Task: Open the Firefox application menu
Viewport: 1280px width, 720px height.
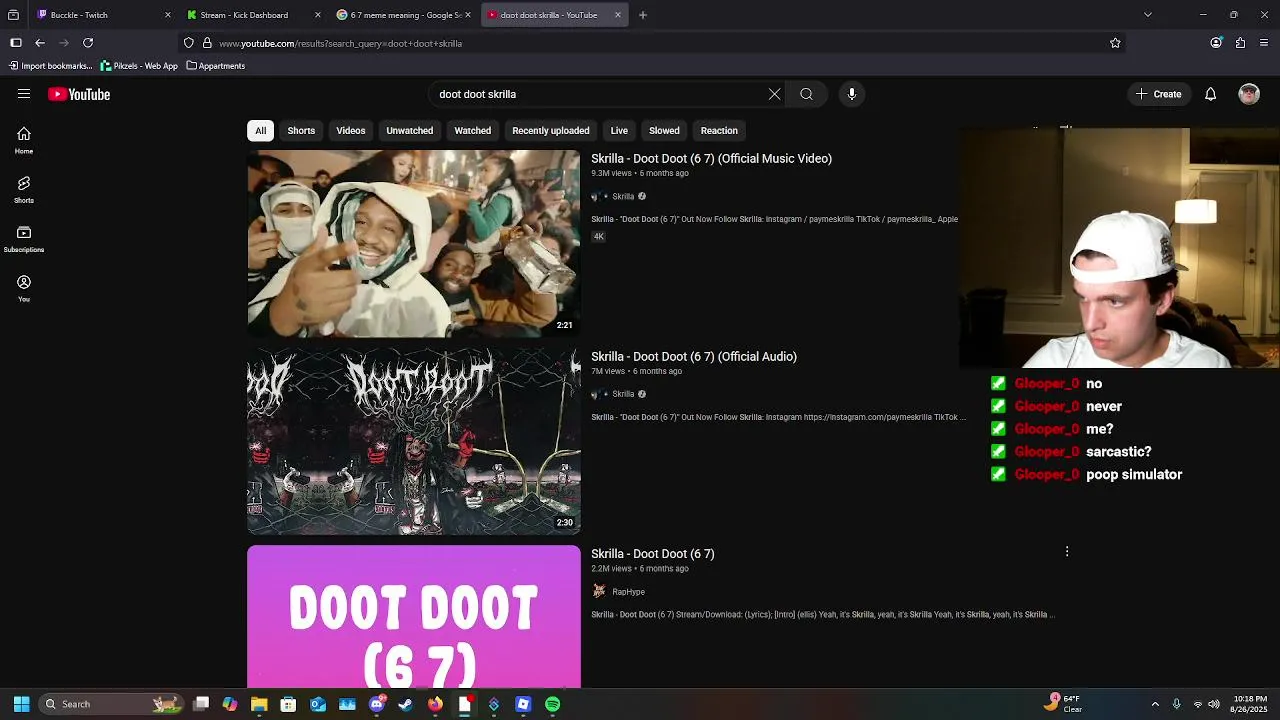Action: pos(1264,43)
